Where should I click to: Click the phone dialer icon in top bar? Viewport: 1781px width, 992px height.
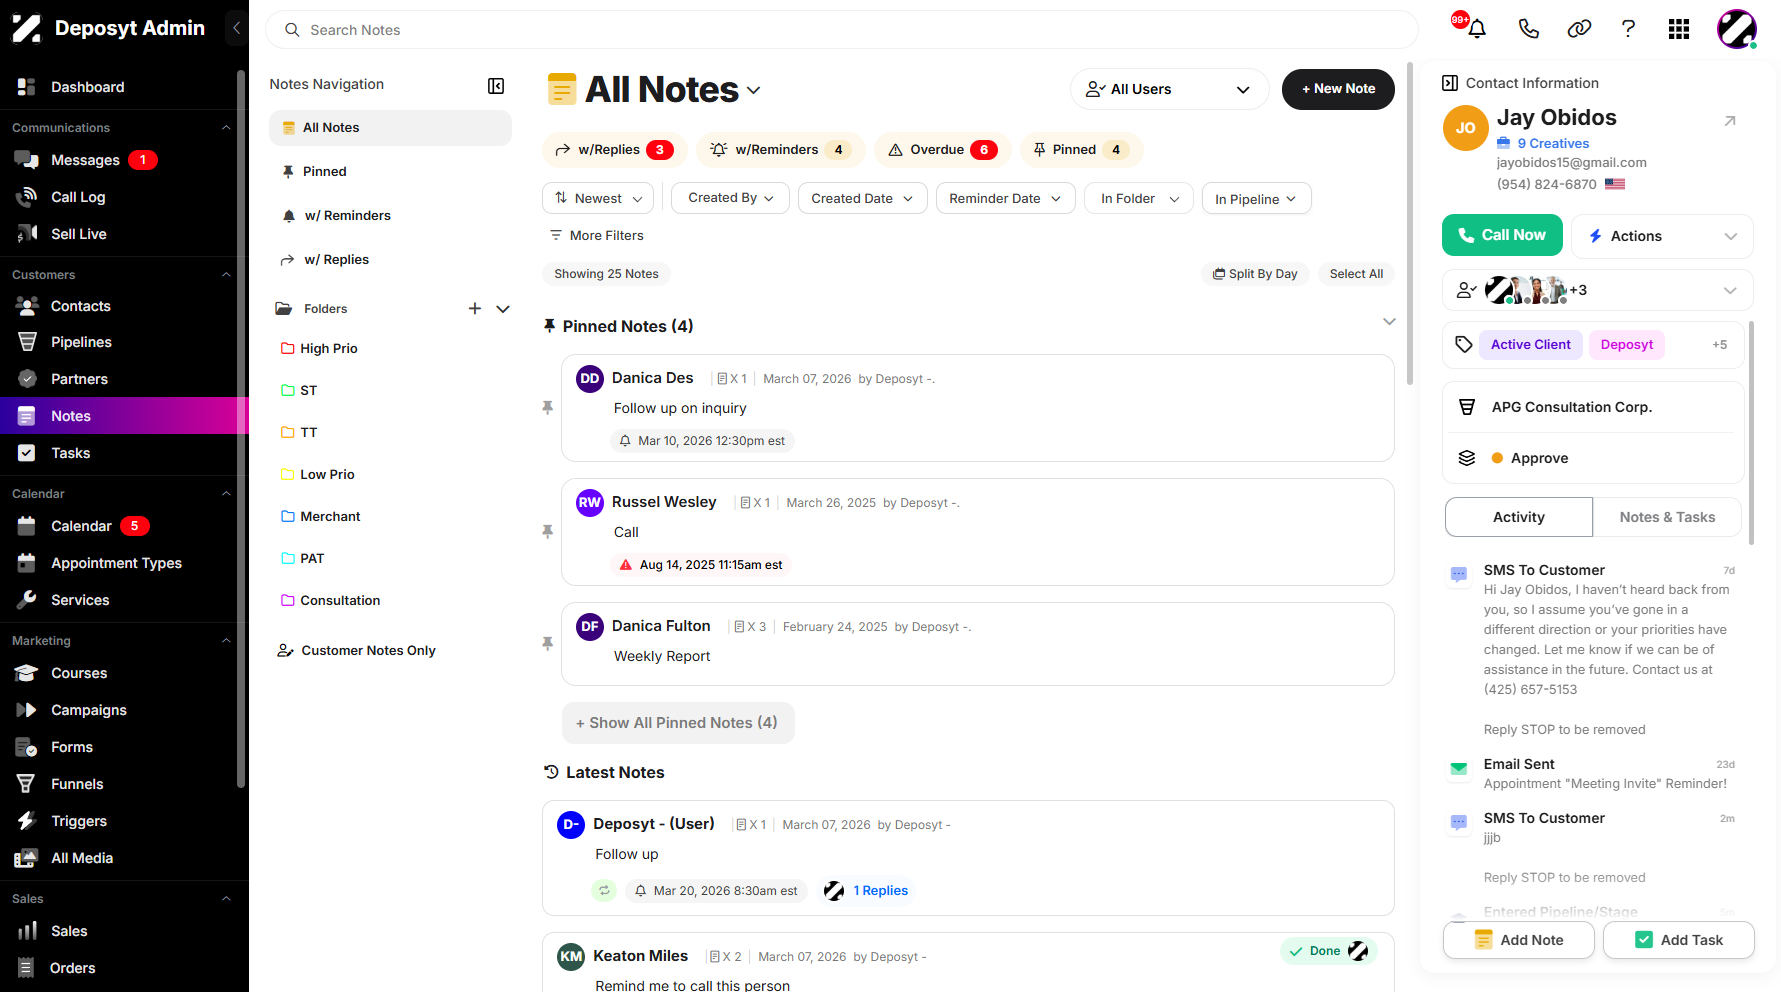[x=1528, y=29]
